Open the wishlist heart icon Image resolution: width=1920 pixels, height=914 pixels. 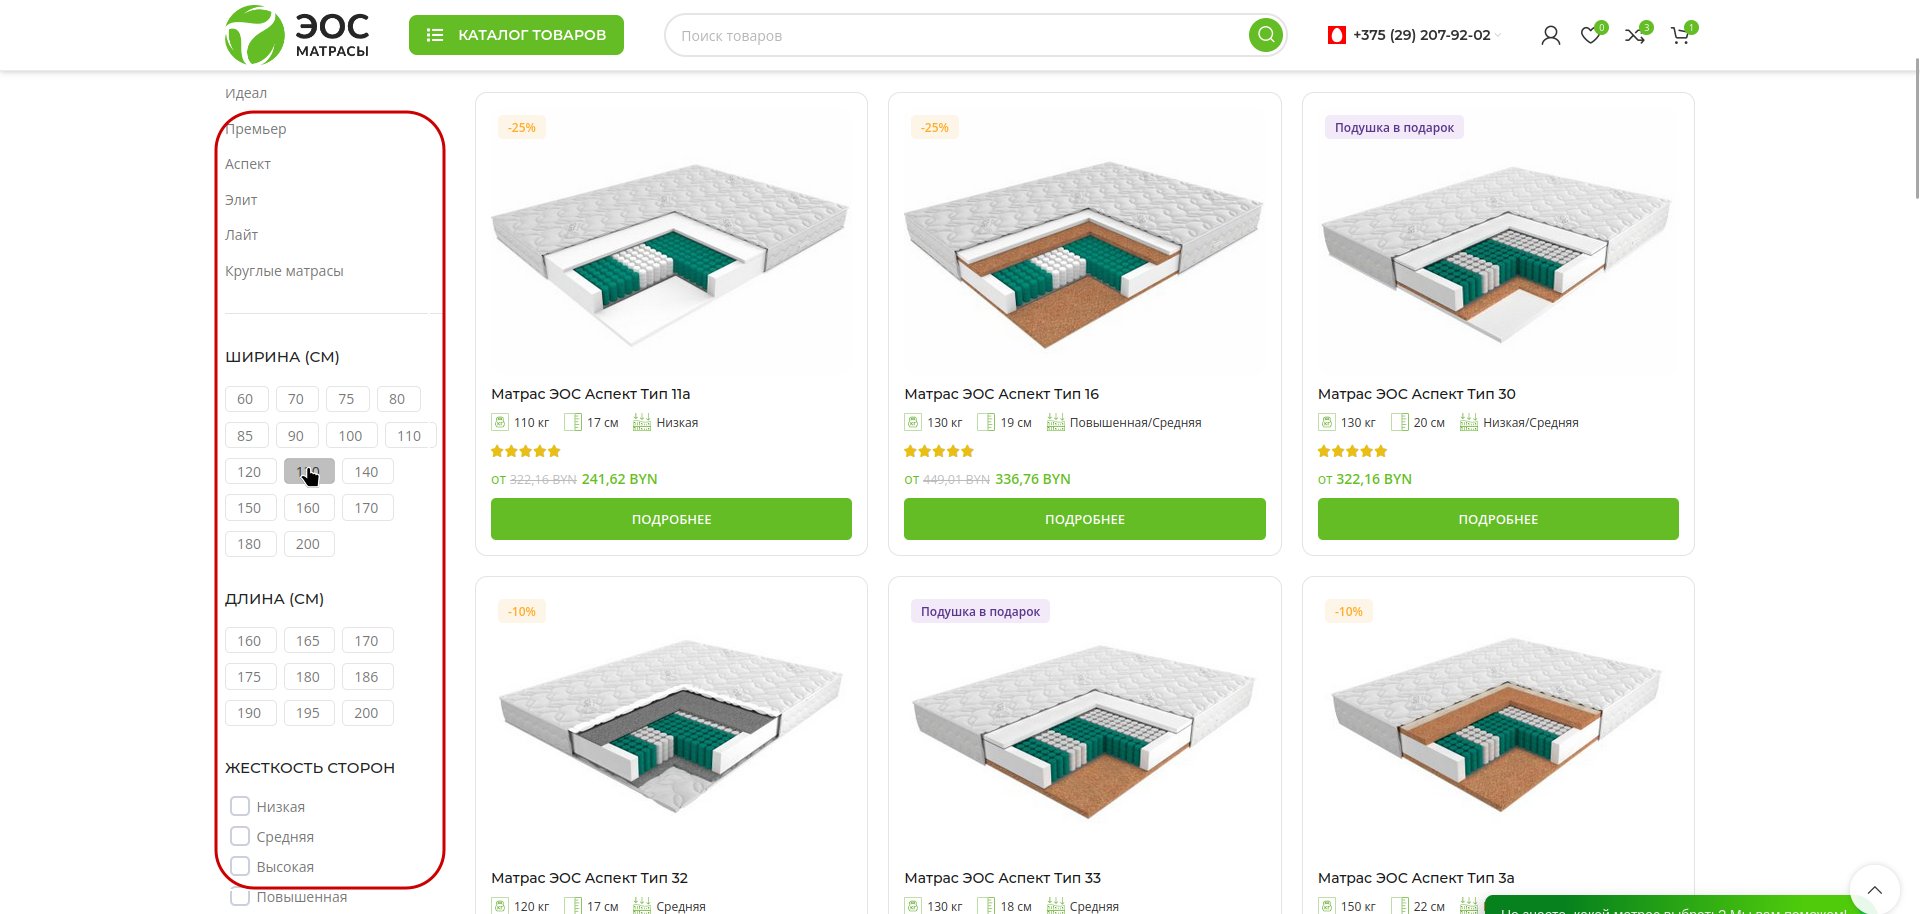pos(1590,36)
